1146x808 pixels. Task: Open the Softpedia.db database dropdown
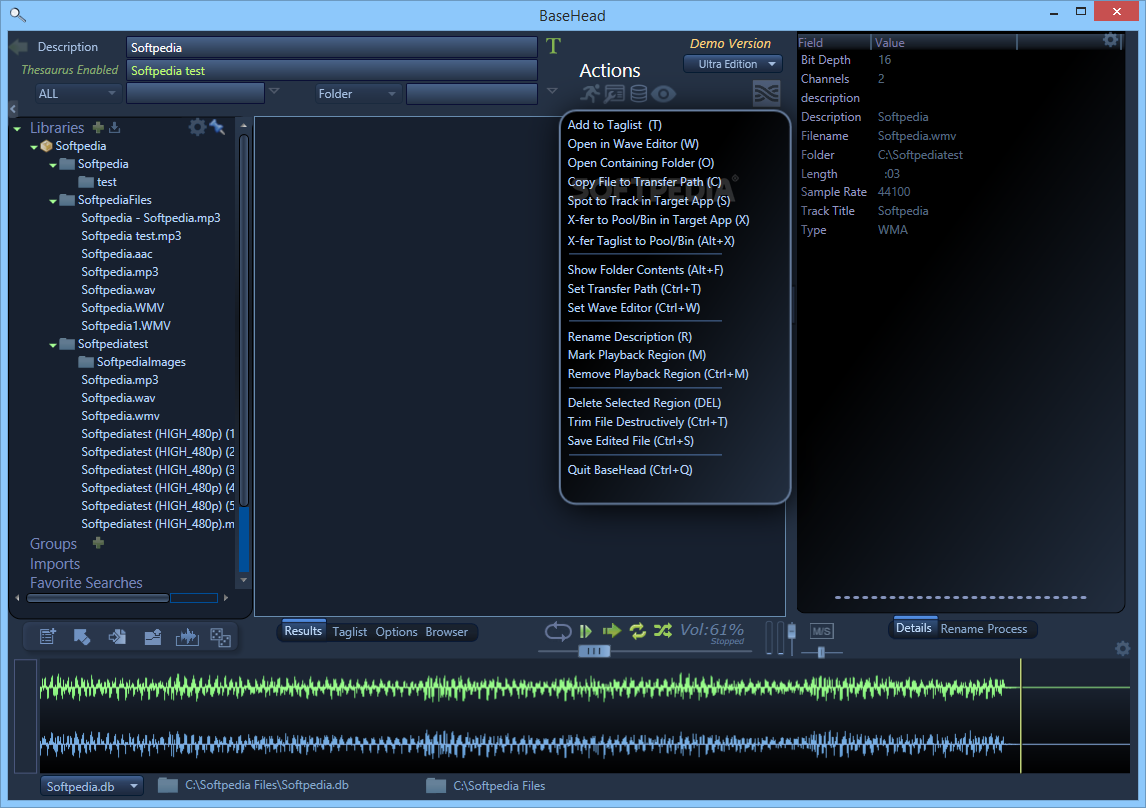click(x=91, y=786)
